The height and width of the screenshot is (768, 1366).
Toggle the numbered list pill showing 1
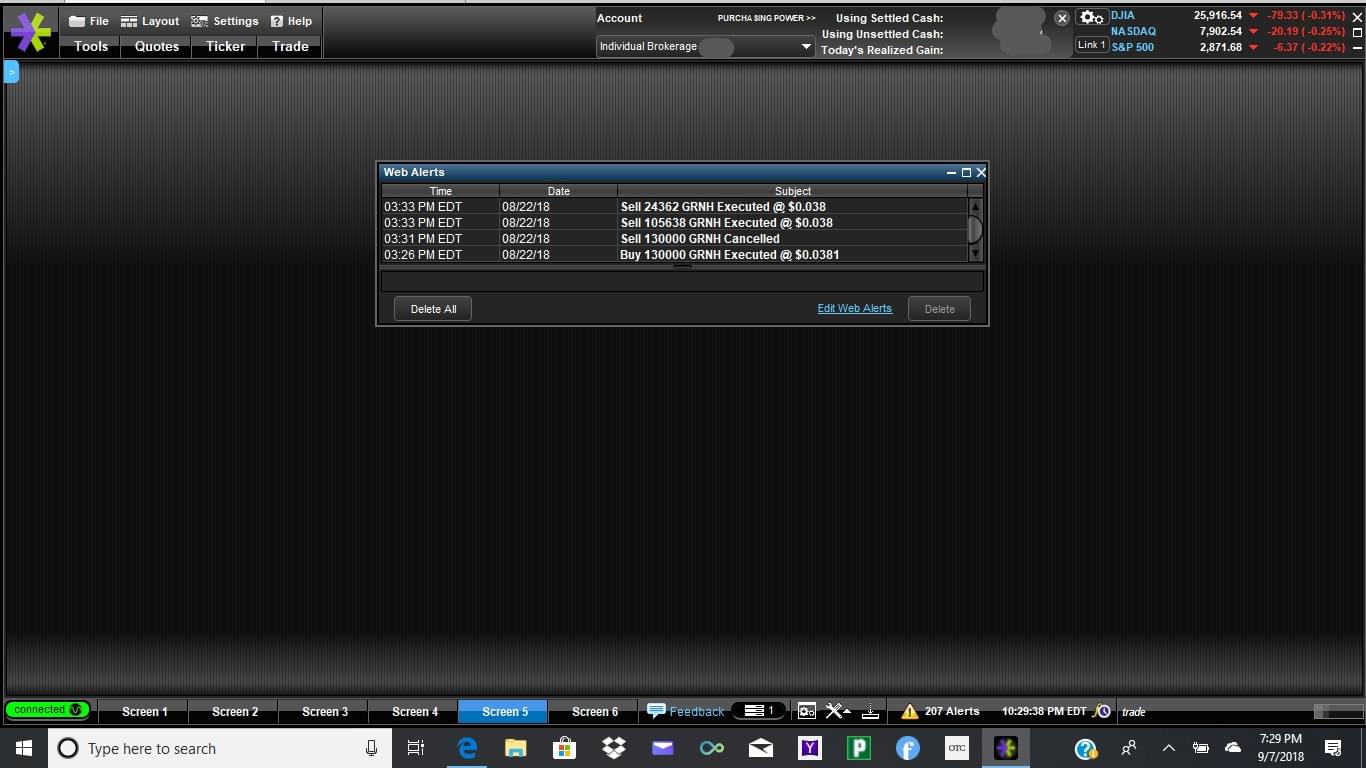pos(758,711)
